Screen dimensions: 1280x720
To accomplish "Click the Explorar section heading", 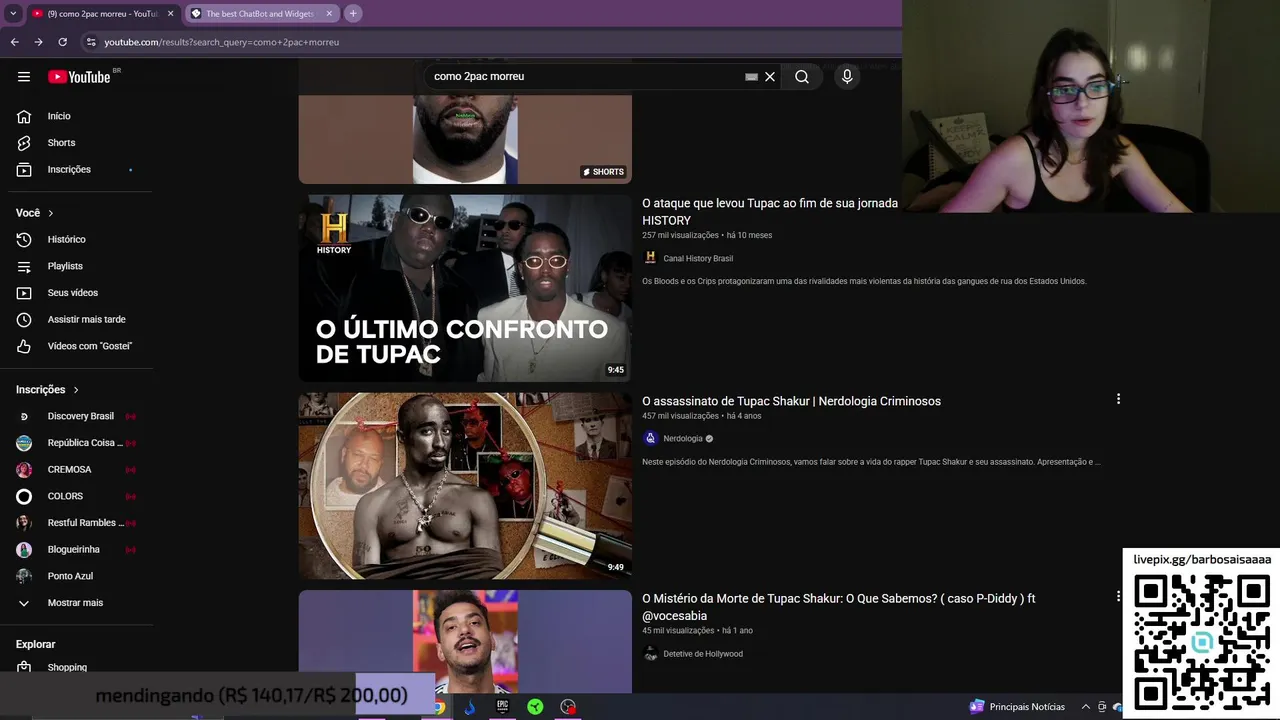I will pos(36,644).
